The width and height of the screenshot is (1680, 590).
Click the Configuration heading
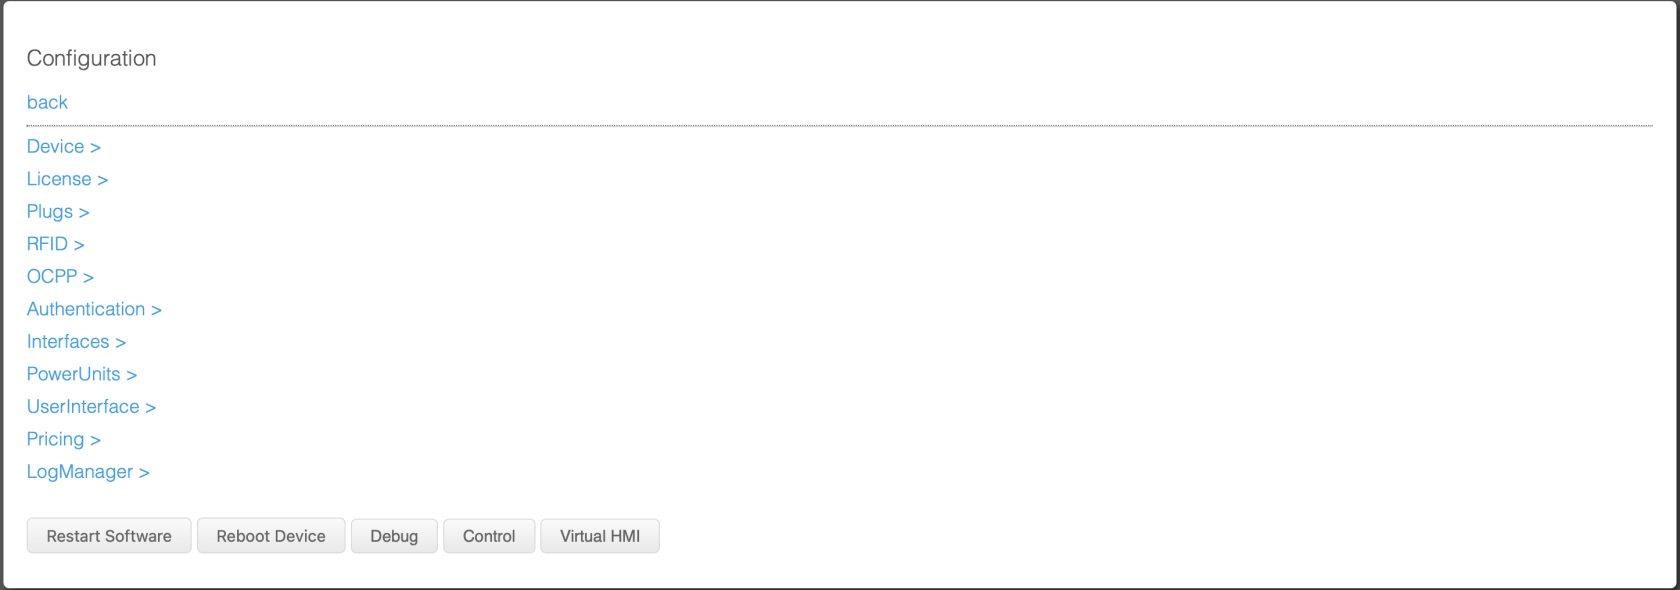tap(91, 58)
